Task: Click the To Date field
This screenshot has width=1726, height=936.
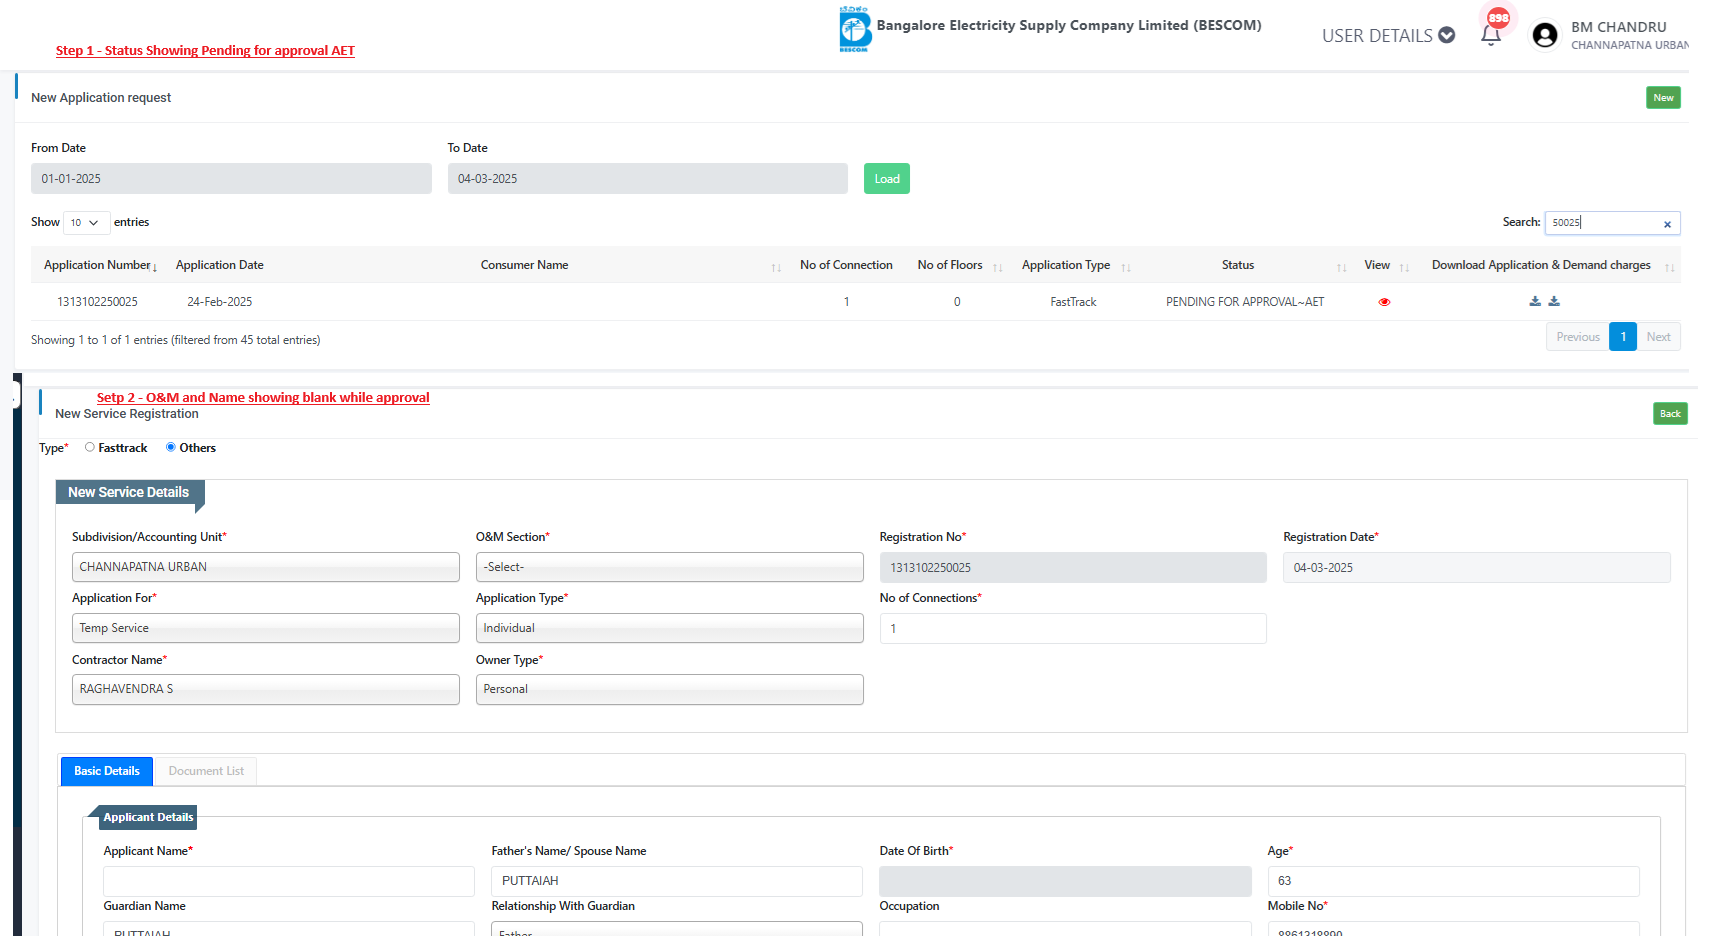Action: pos(647,179)
